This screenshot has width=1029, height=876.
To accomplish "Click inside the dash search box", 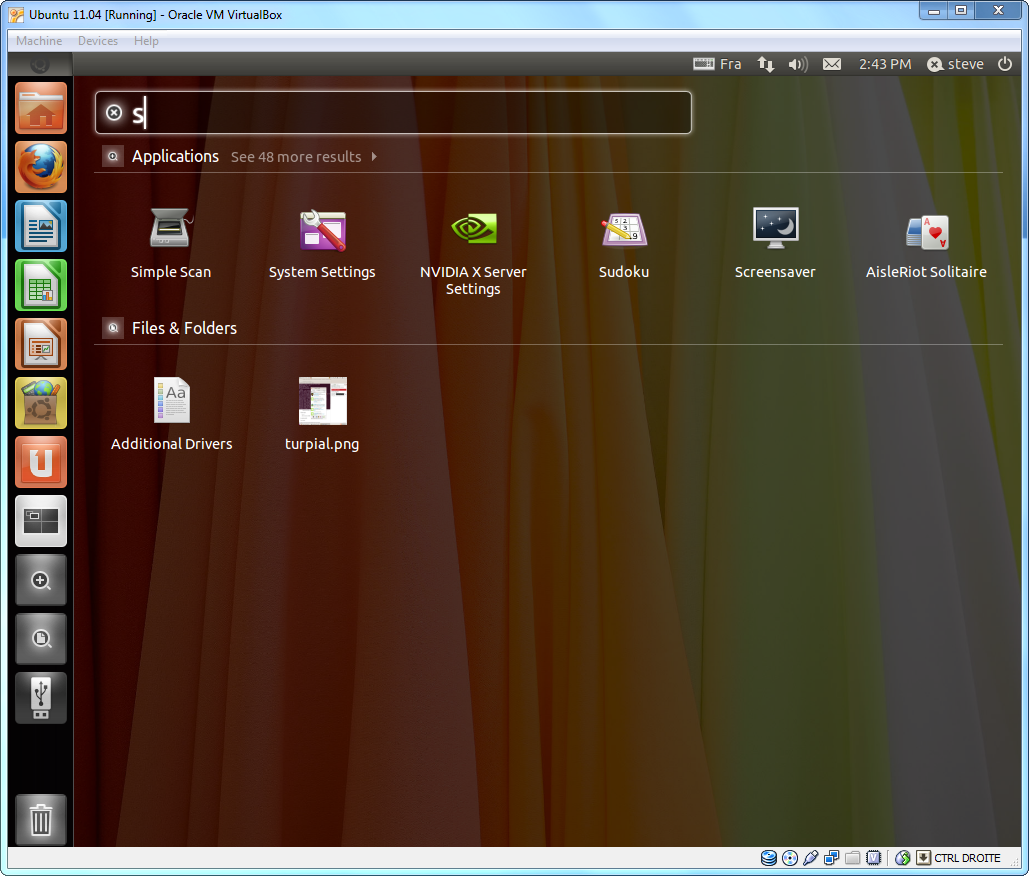I will click(393, 113).
